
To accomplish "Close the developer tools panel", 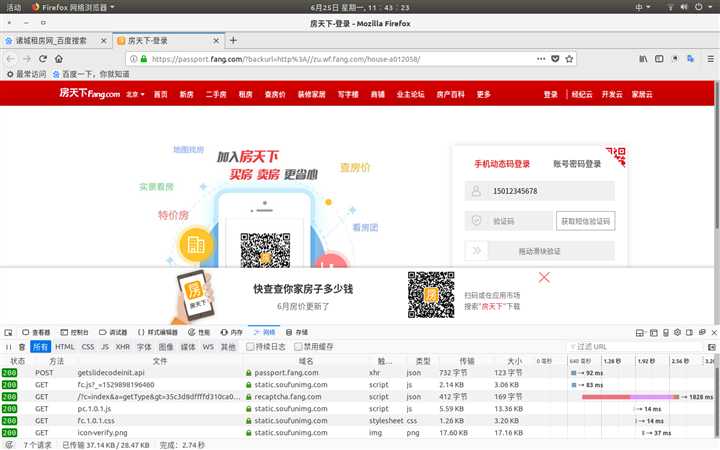I will [x=714, y=332].
